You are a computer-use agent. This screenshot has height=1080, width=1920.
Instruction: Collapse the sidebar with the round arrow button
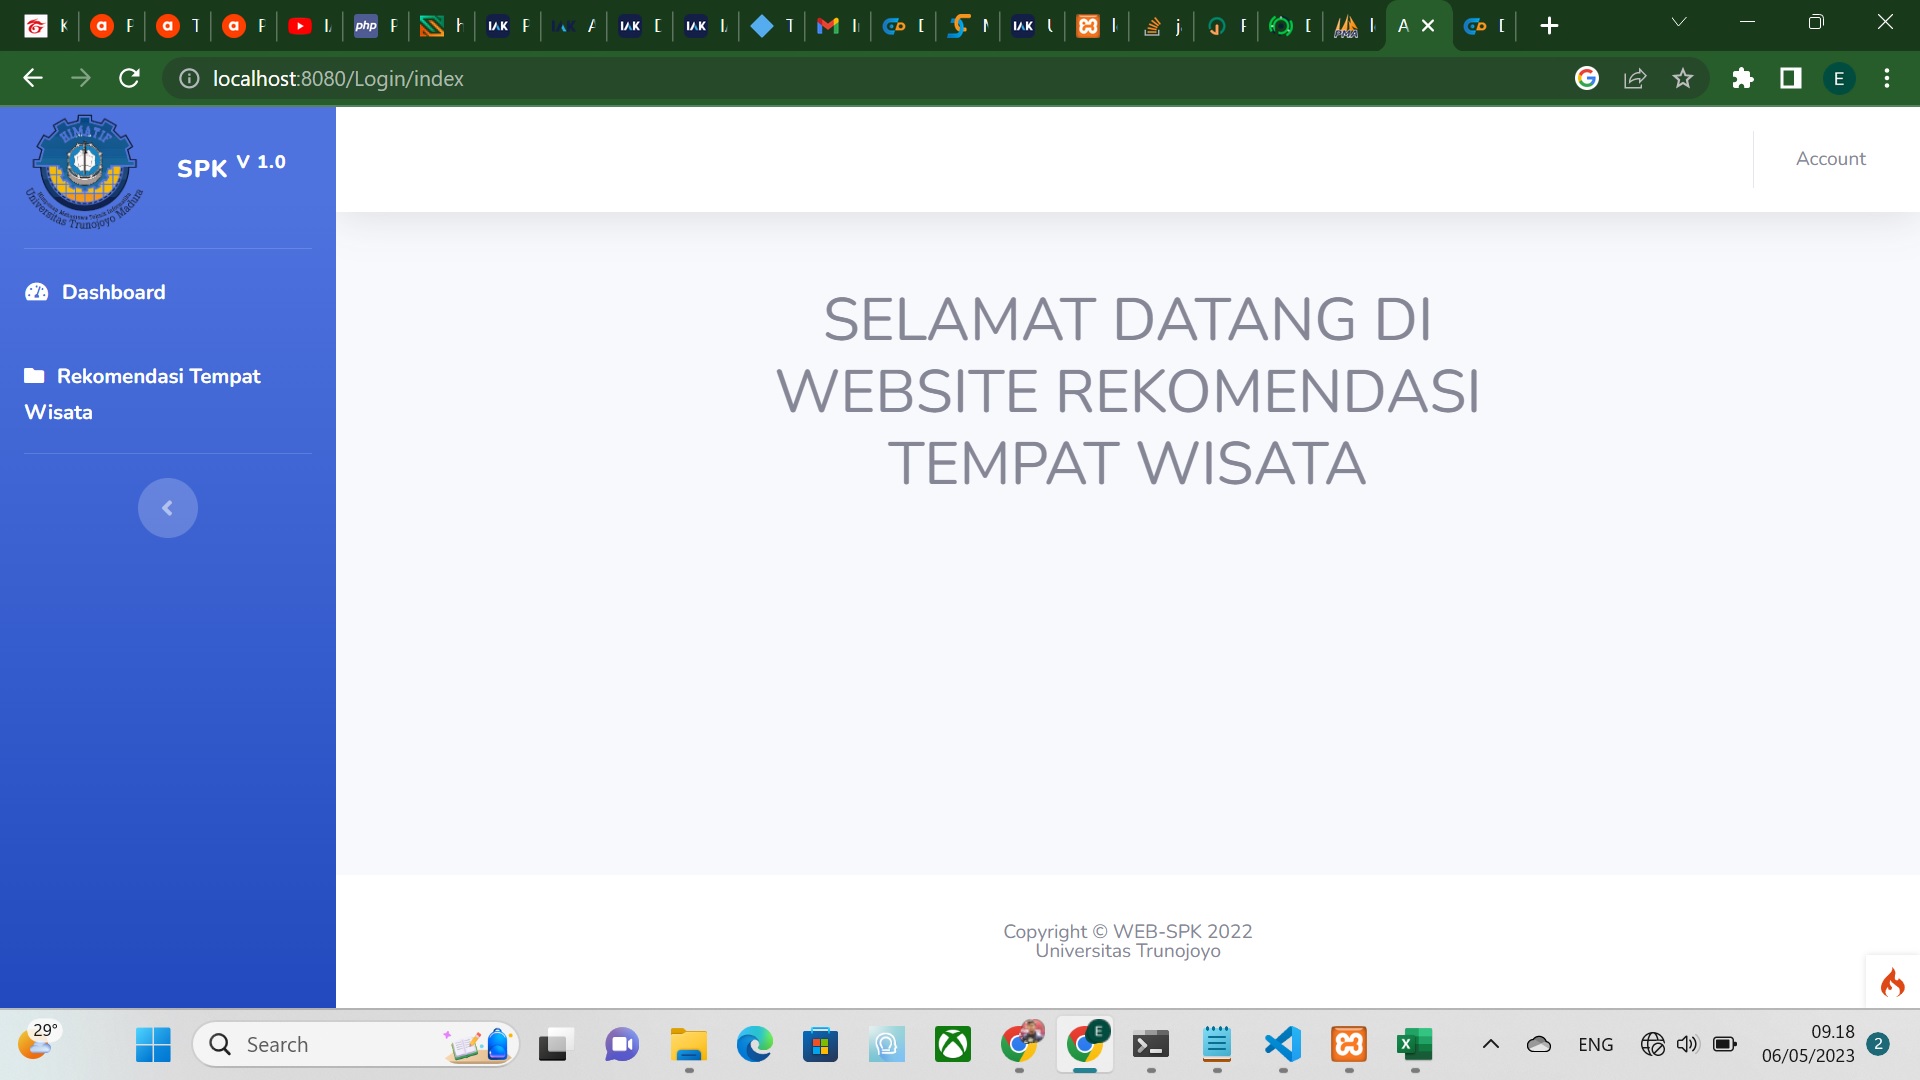(x=167, y=508)
